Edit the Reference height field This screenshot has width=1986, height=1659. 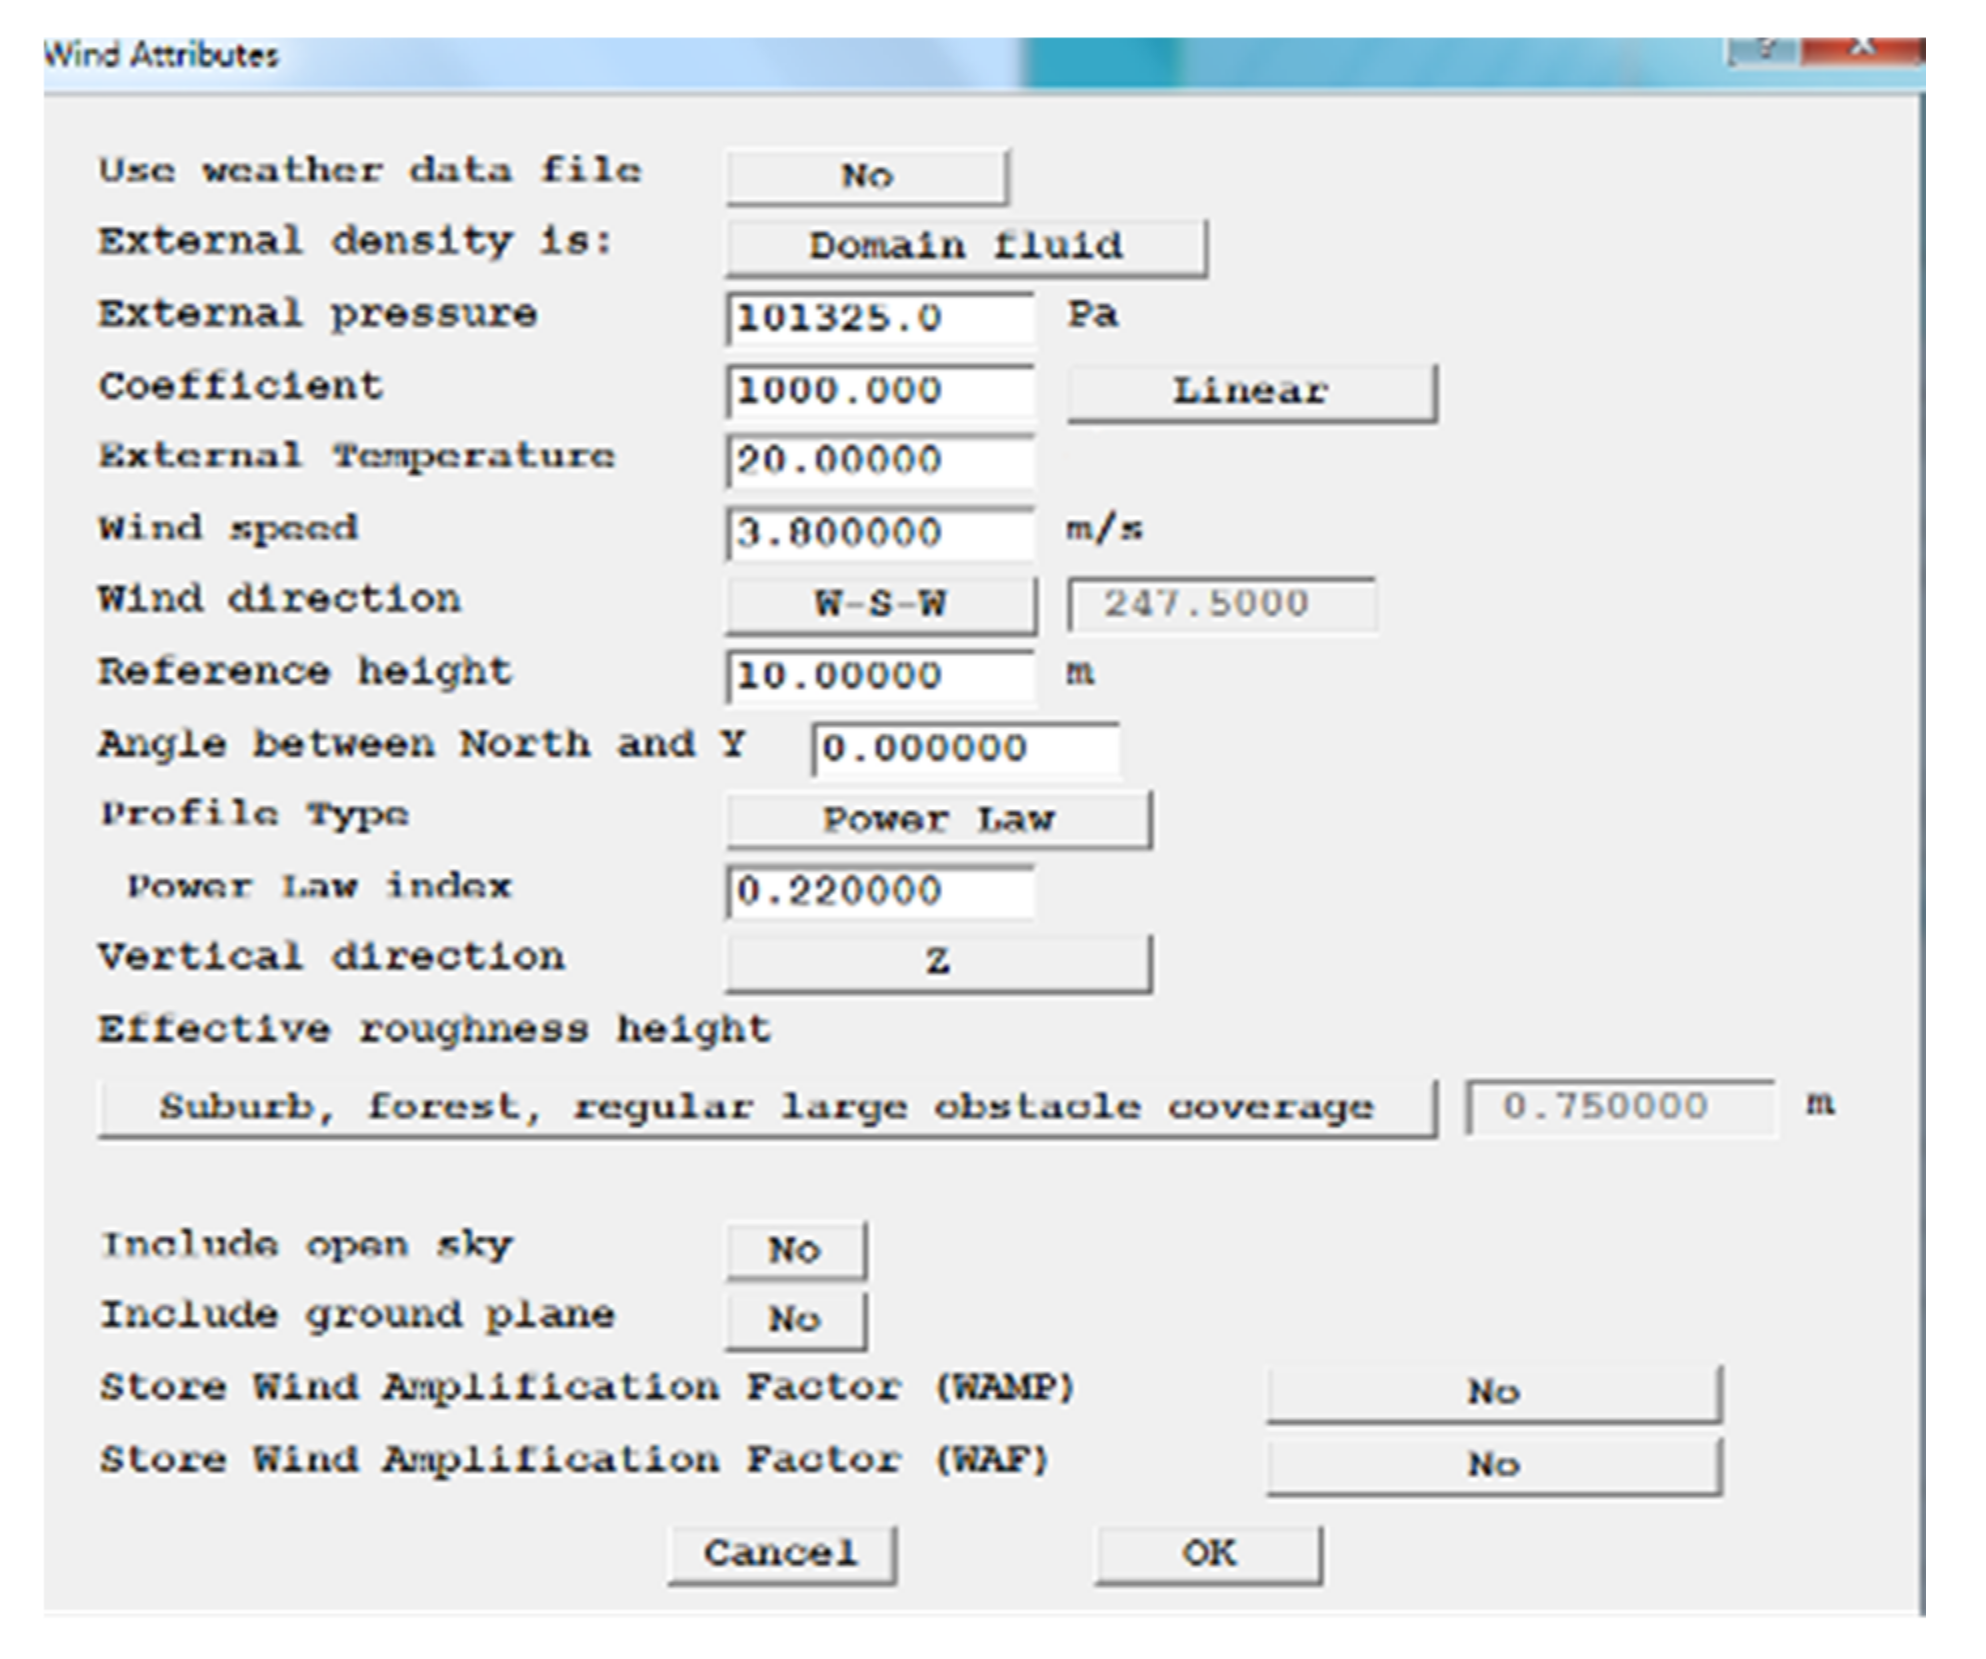click(879, 677)
